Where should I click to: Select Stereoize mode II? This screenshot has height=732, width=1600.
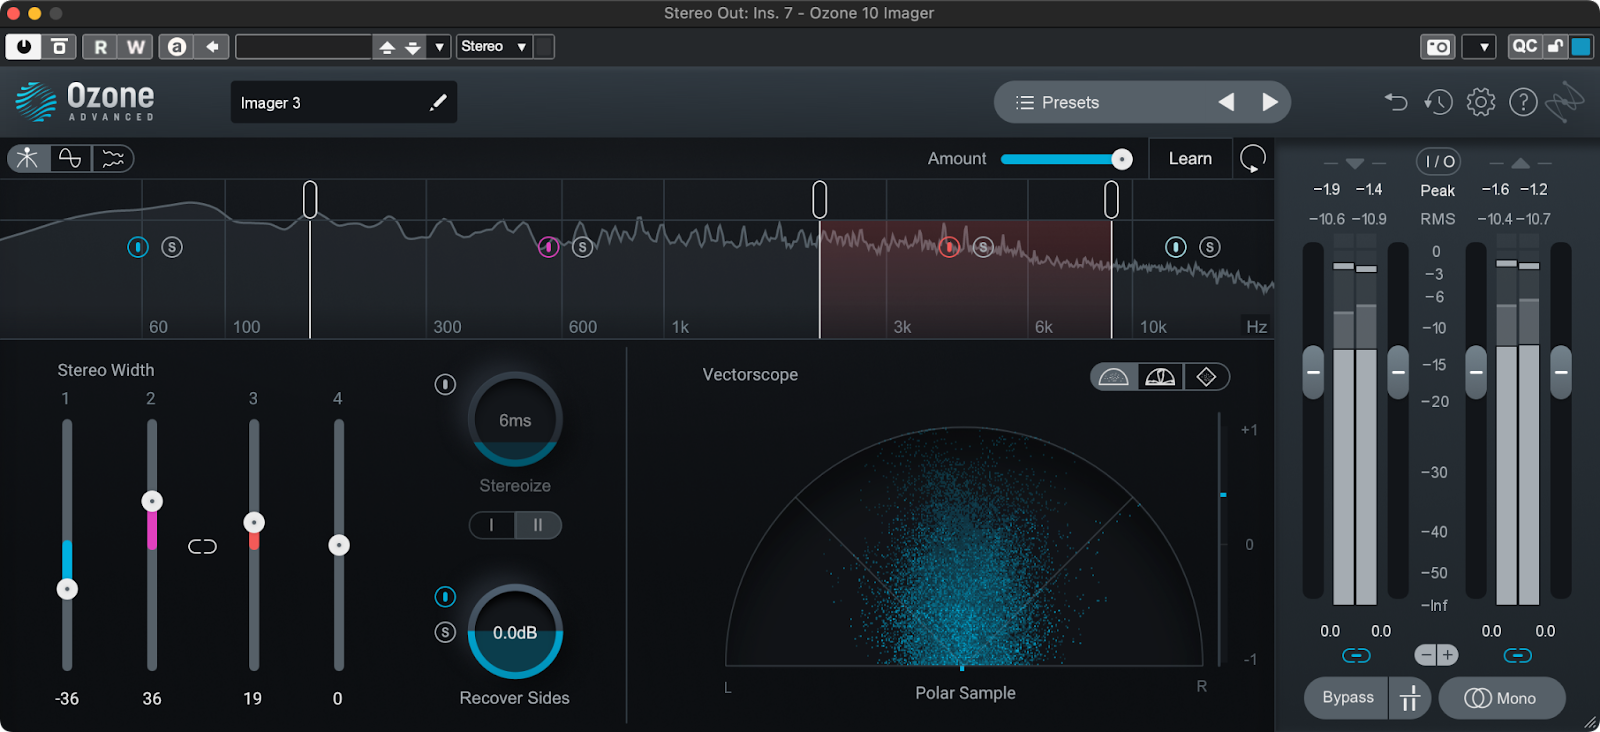coord(538,525)
